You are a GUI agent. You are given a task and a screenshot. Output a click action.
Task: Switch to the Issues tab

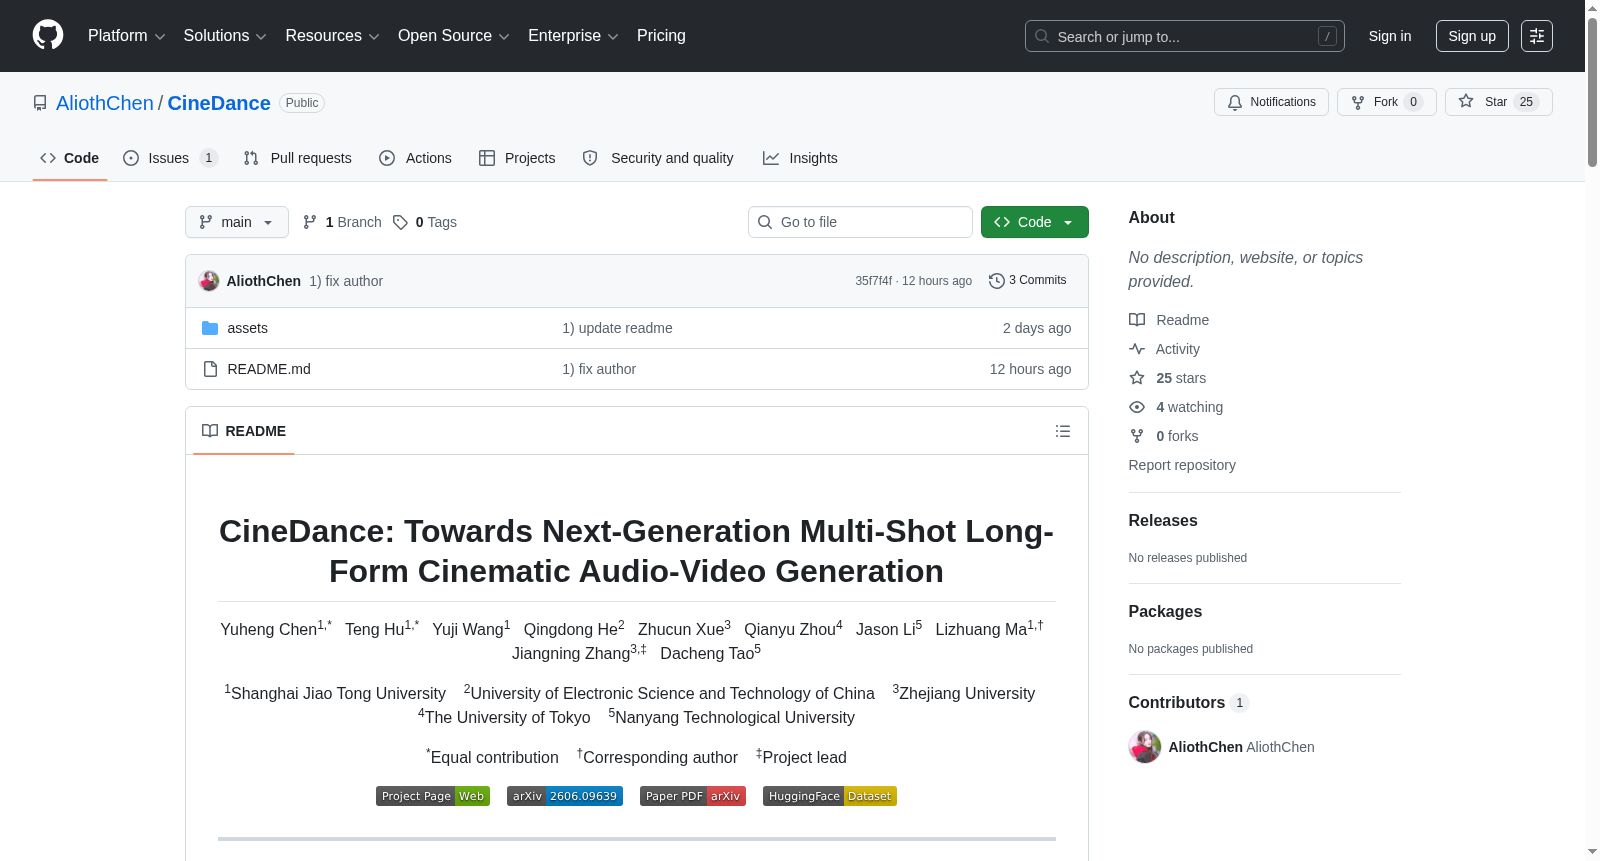pos(170,158)
